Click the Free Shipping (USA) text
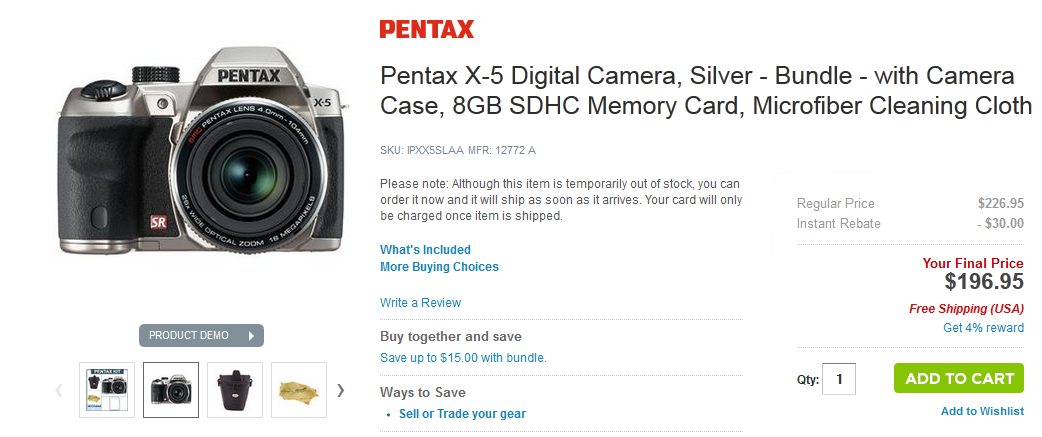 [x=966, y=309]
